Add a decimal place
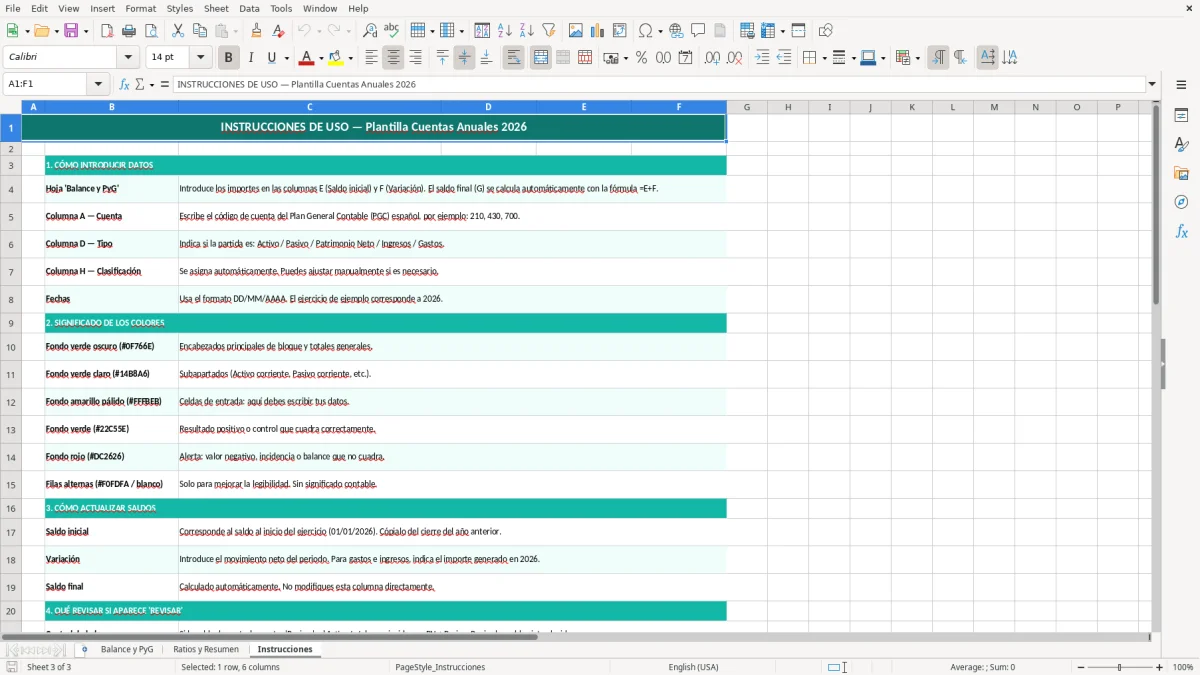This screenshot has width=1200, height=675. point(712,58)
